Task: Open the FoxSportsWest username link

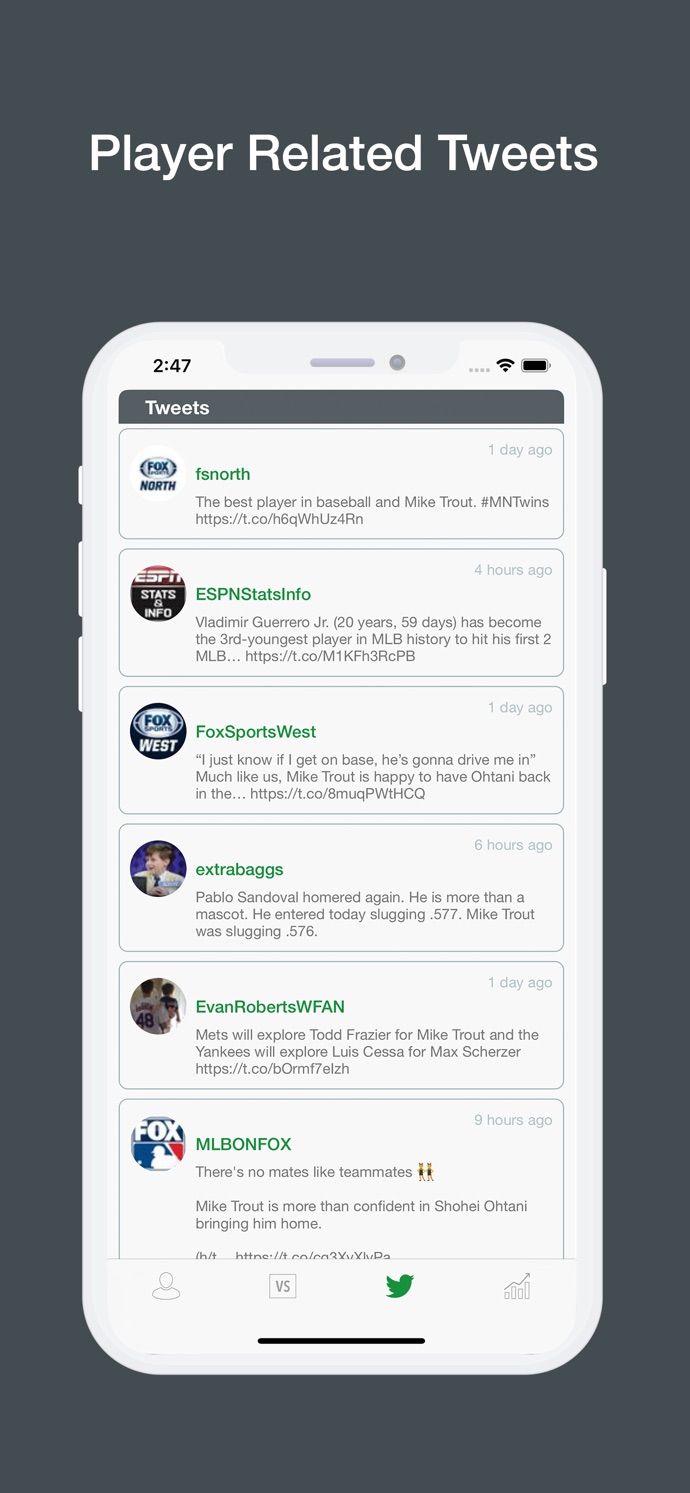Action: (256, 731)
